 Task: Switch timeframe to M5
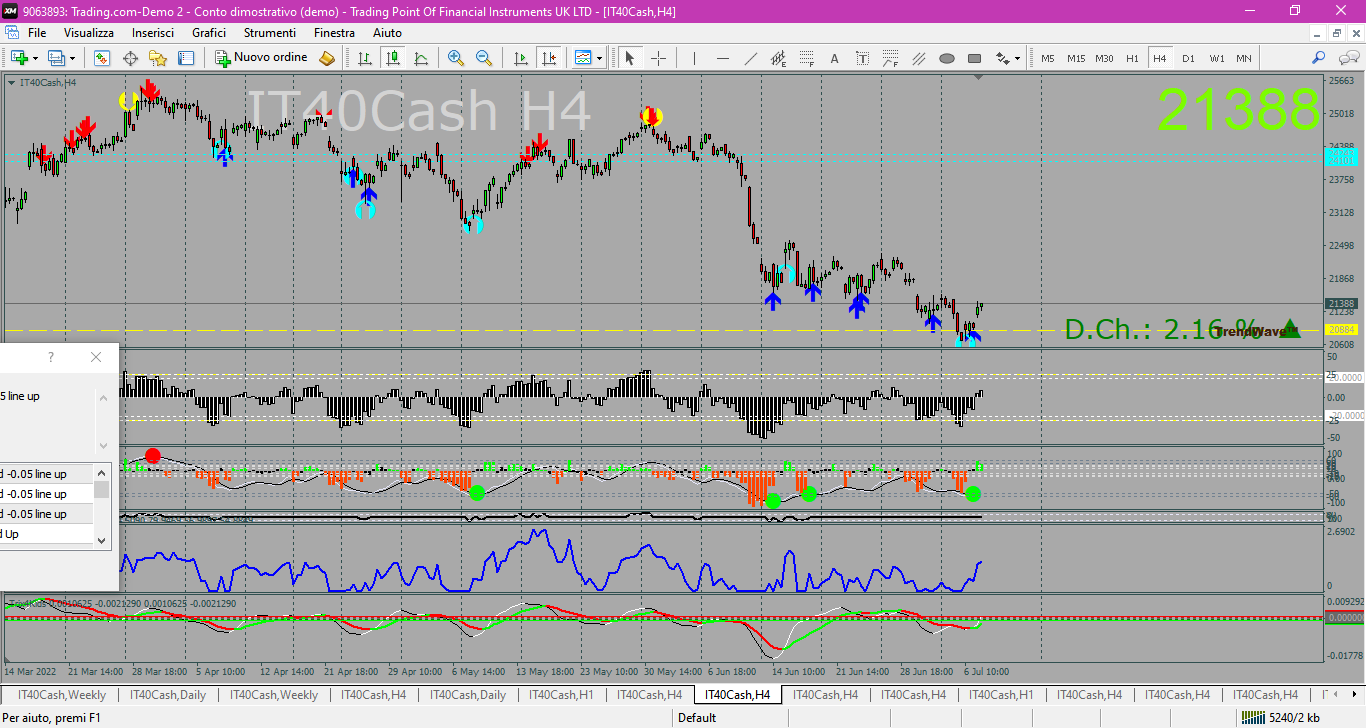pos(1048,58)
